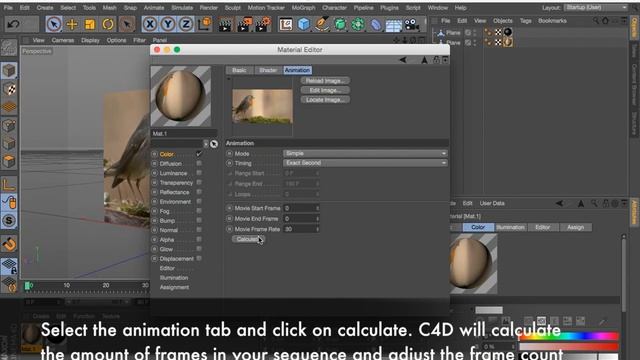The height and width of the screenshot is (360, 640).
Task: Click the coordinate system icon
Action: pyautogui.click(x=204, y=24)
